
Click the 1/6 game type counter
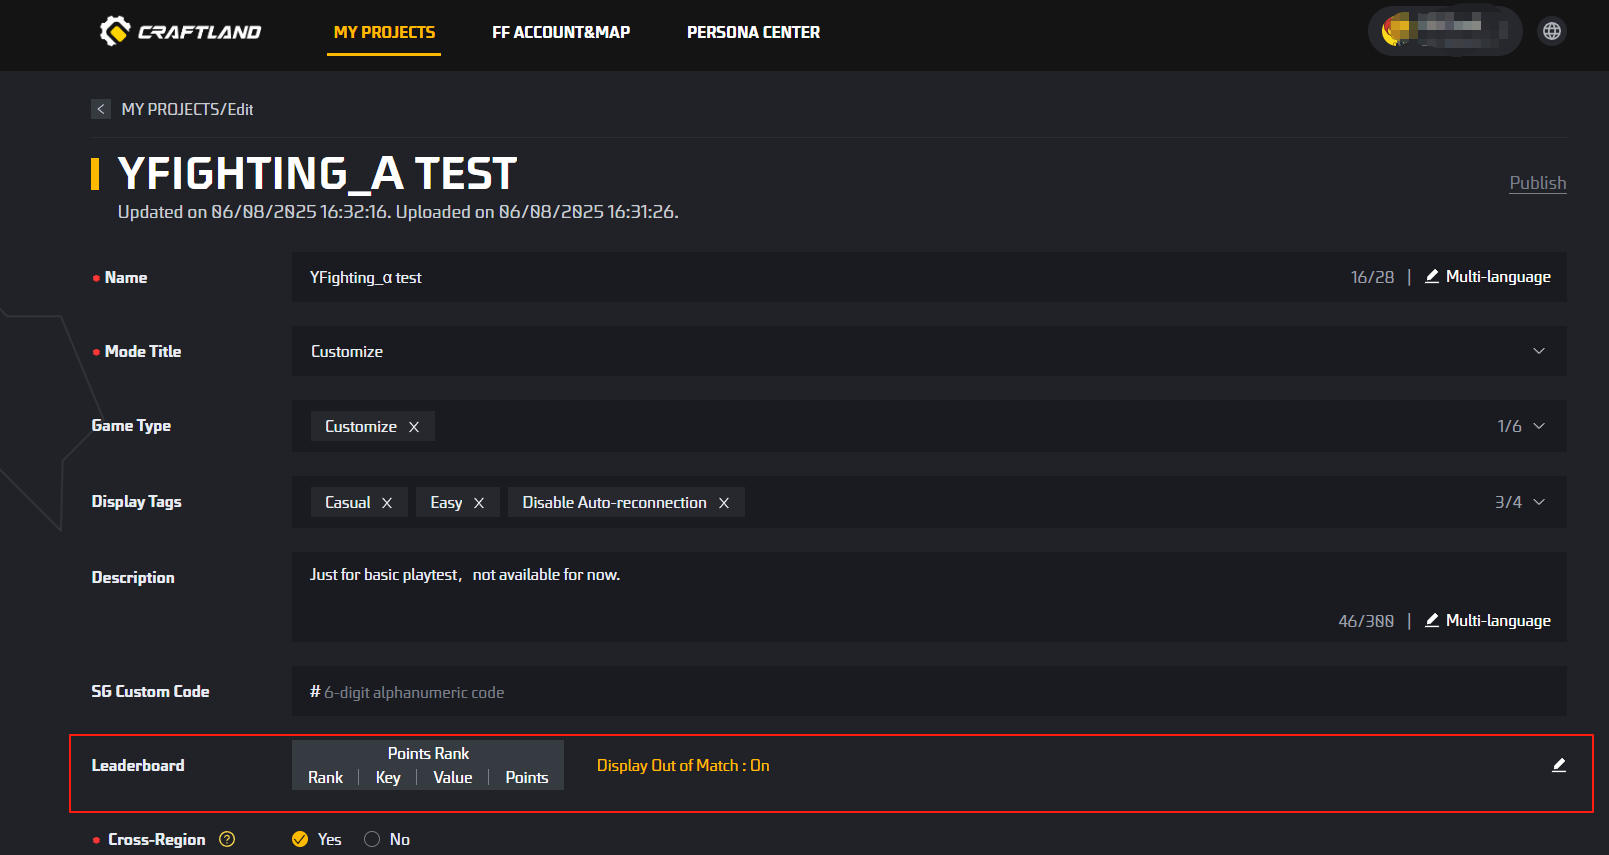[1509, 426]
